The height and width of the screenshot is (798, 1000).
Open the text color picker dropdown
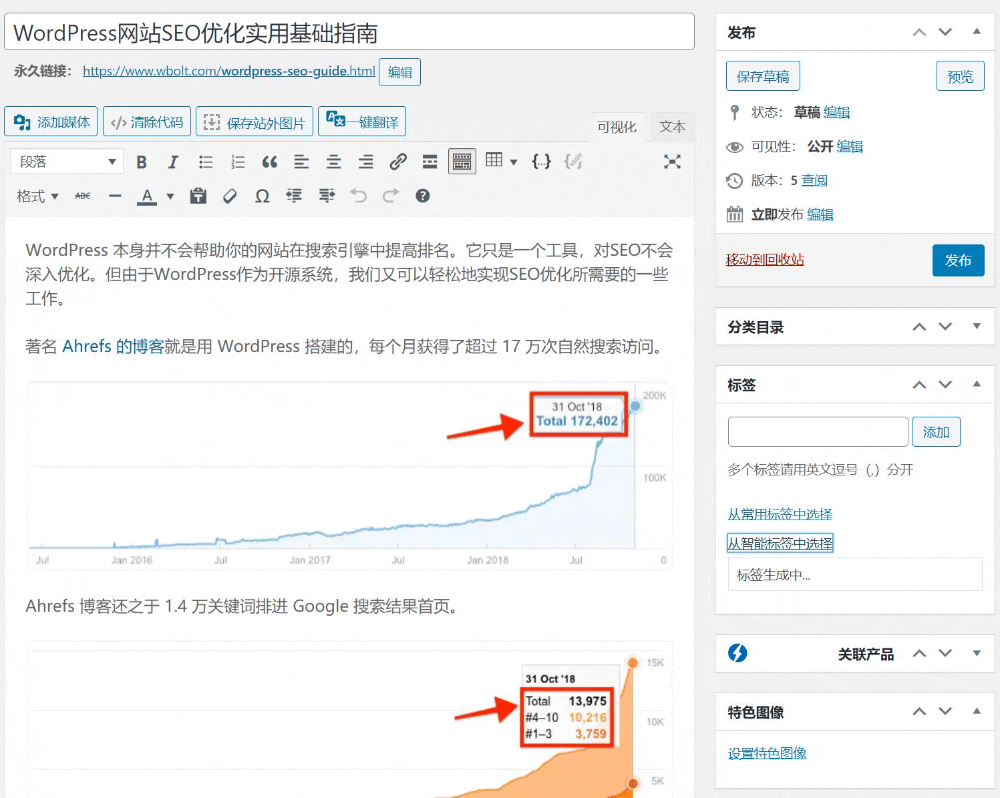[x=170, y=196]
